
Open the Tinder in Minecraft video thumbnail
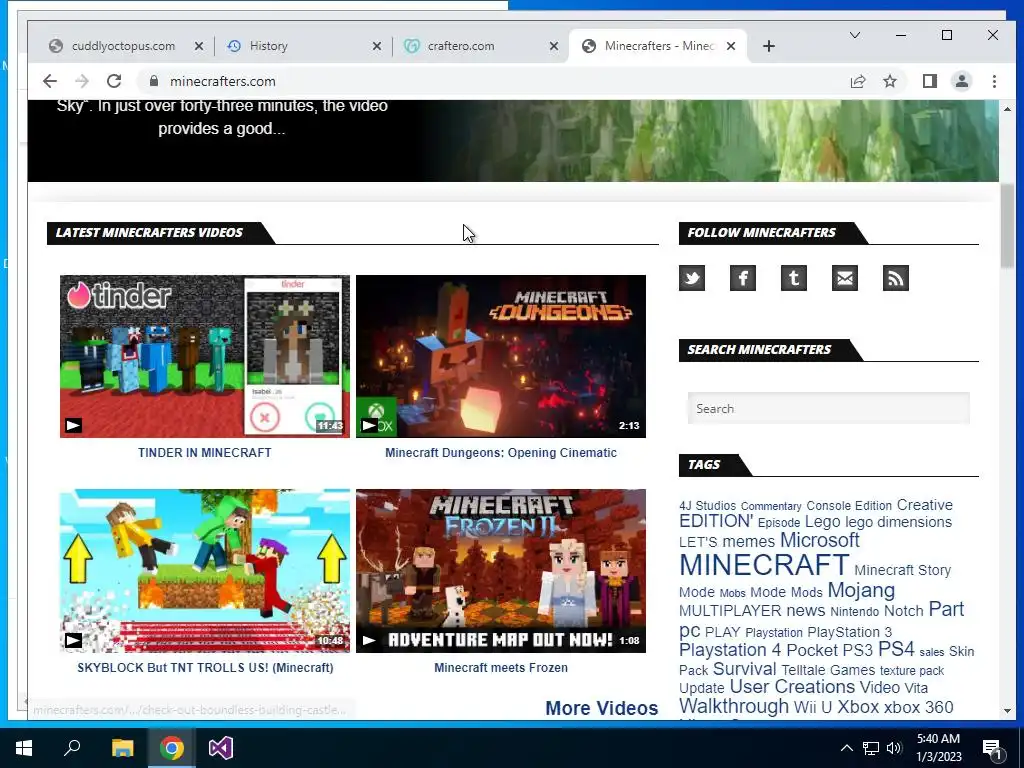[204, 356]
